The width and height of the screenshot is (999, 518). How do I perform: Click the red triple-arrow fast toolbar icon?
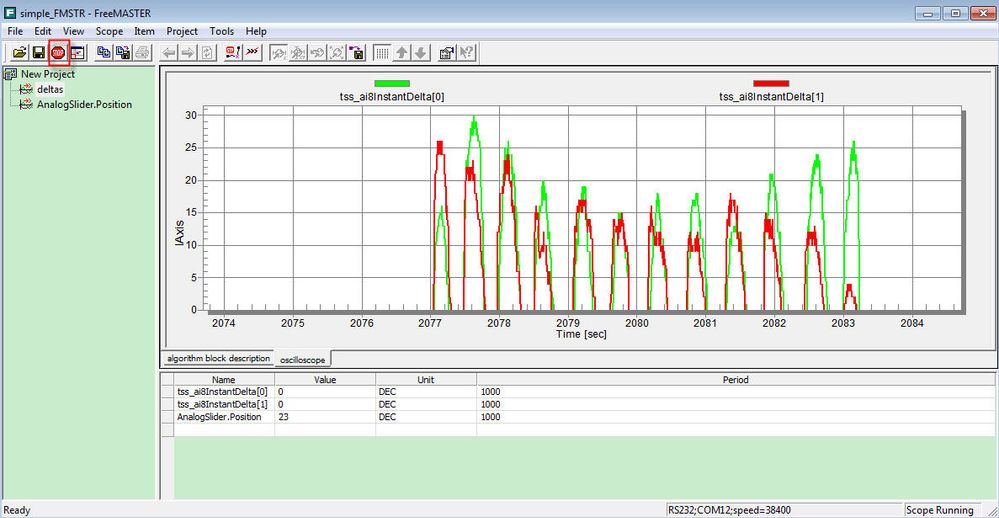[x=253, y=52]
